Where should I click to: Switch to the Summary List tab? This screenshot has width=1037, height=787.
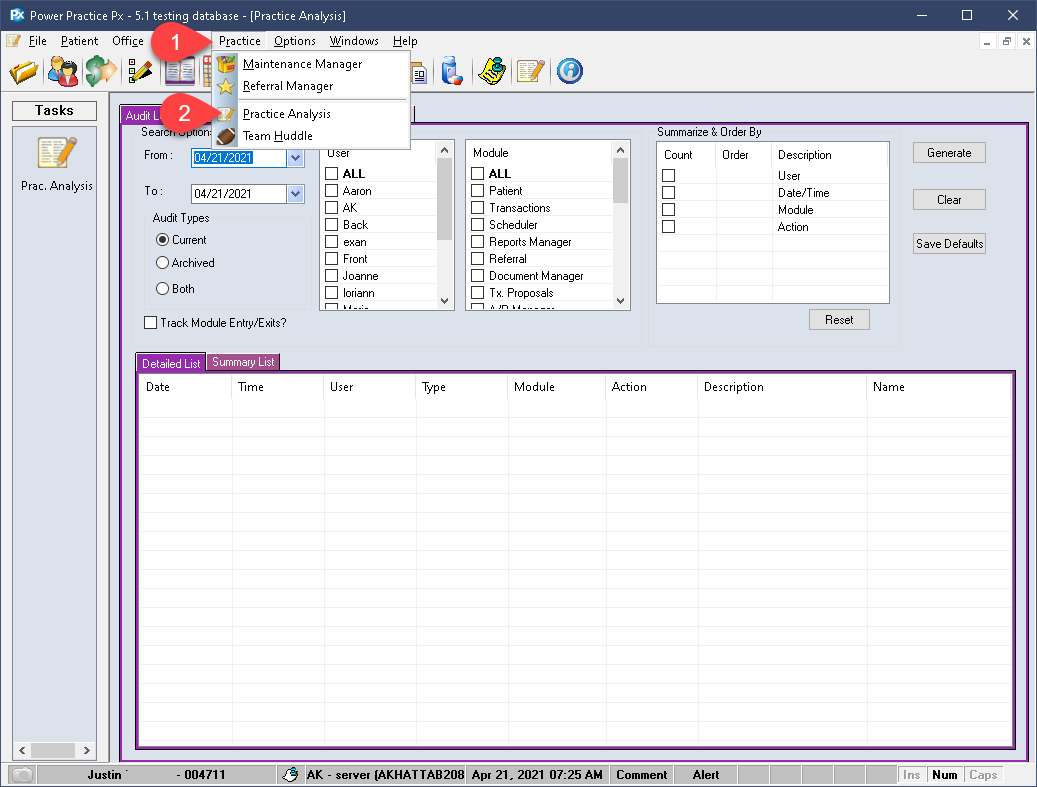[243, 362]
